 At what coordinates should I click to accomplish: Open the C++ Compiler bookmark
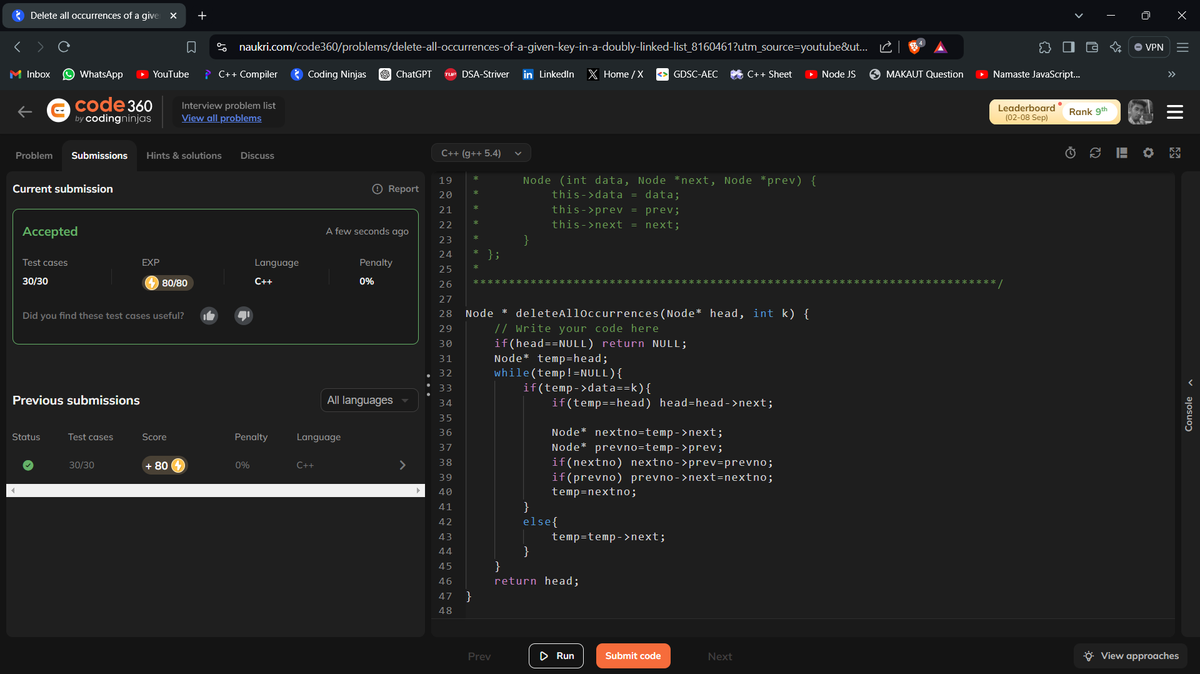coord(240,74)
